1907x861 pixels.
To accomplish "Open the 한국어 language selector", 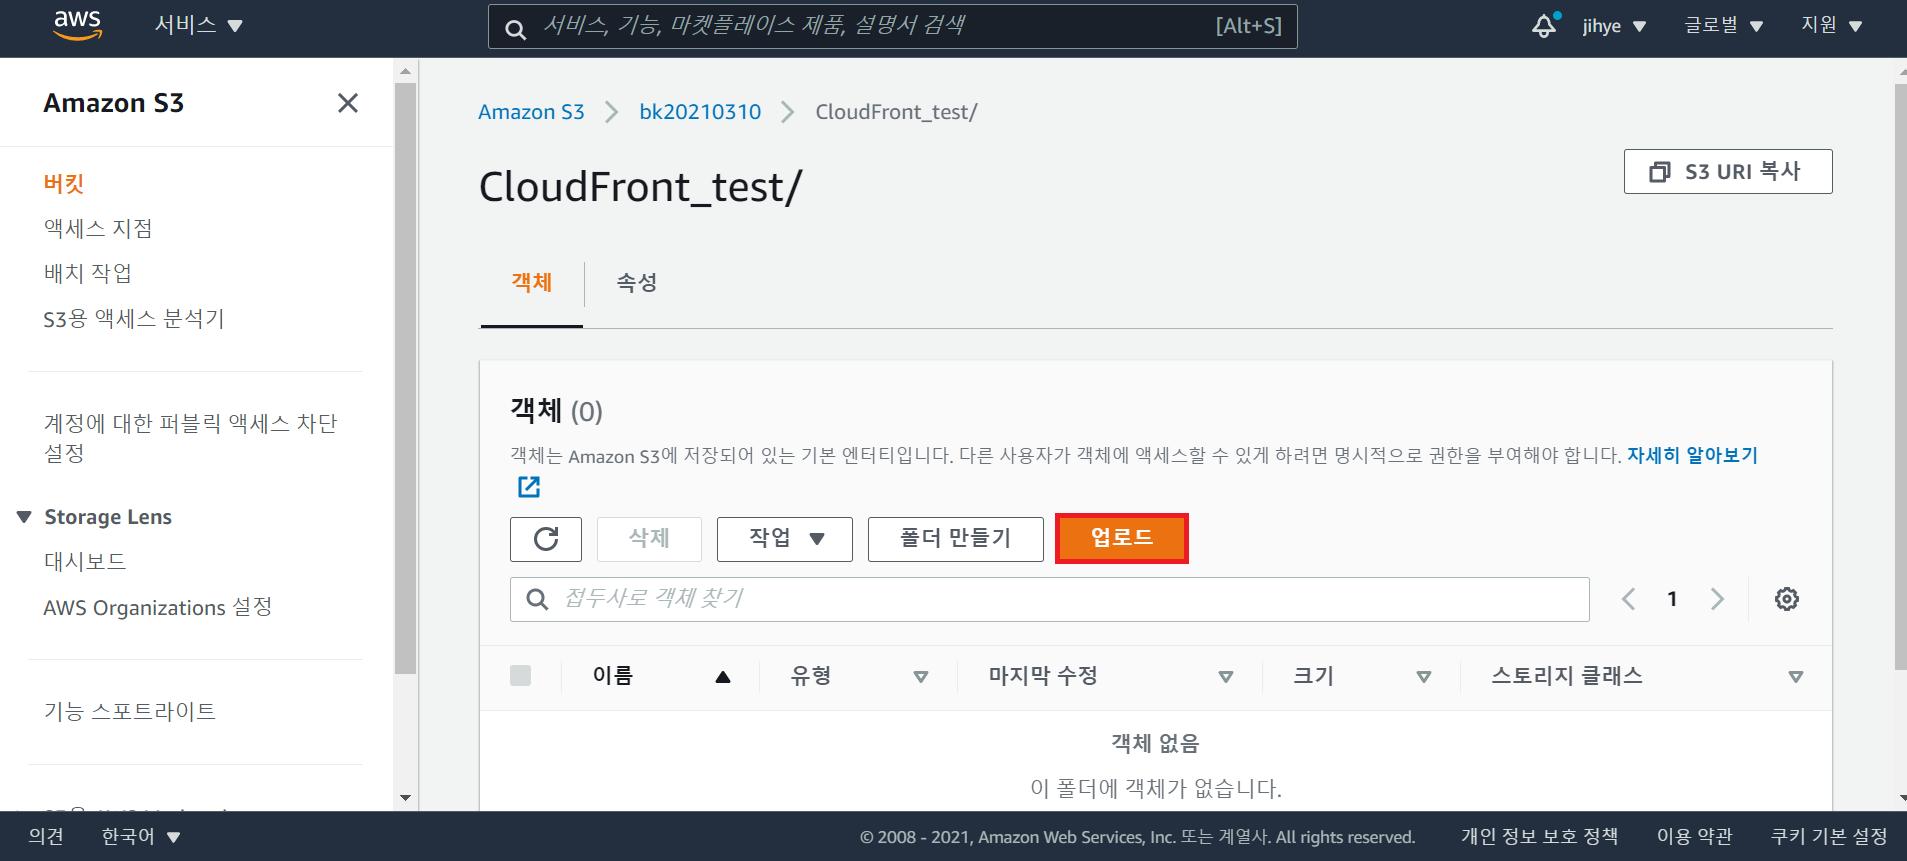I will coord(141,836).
